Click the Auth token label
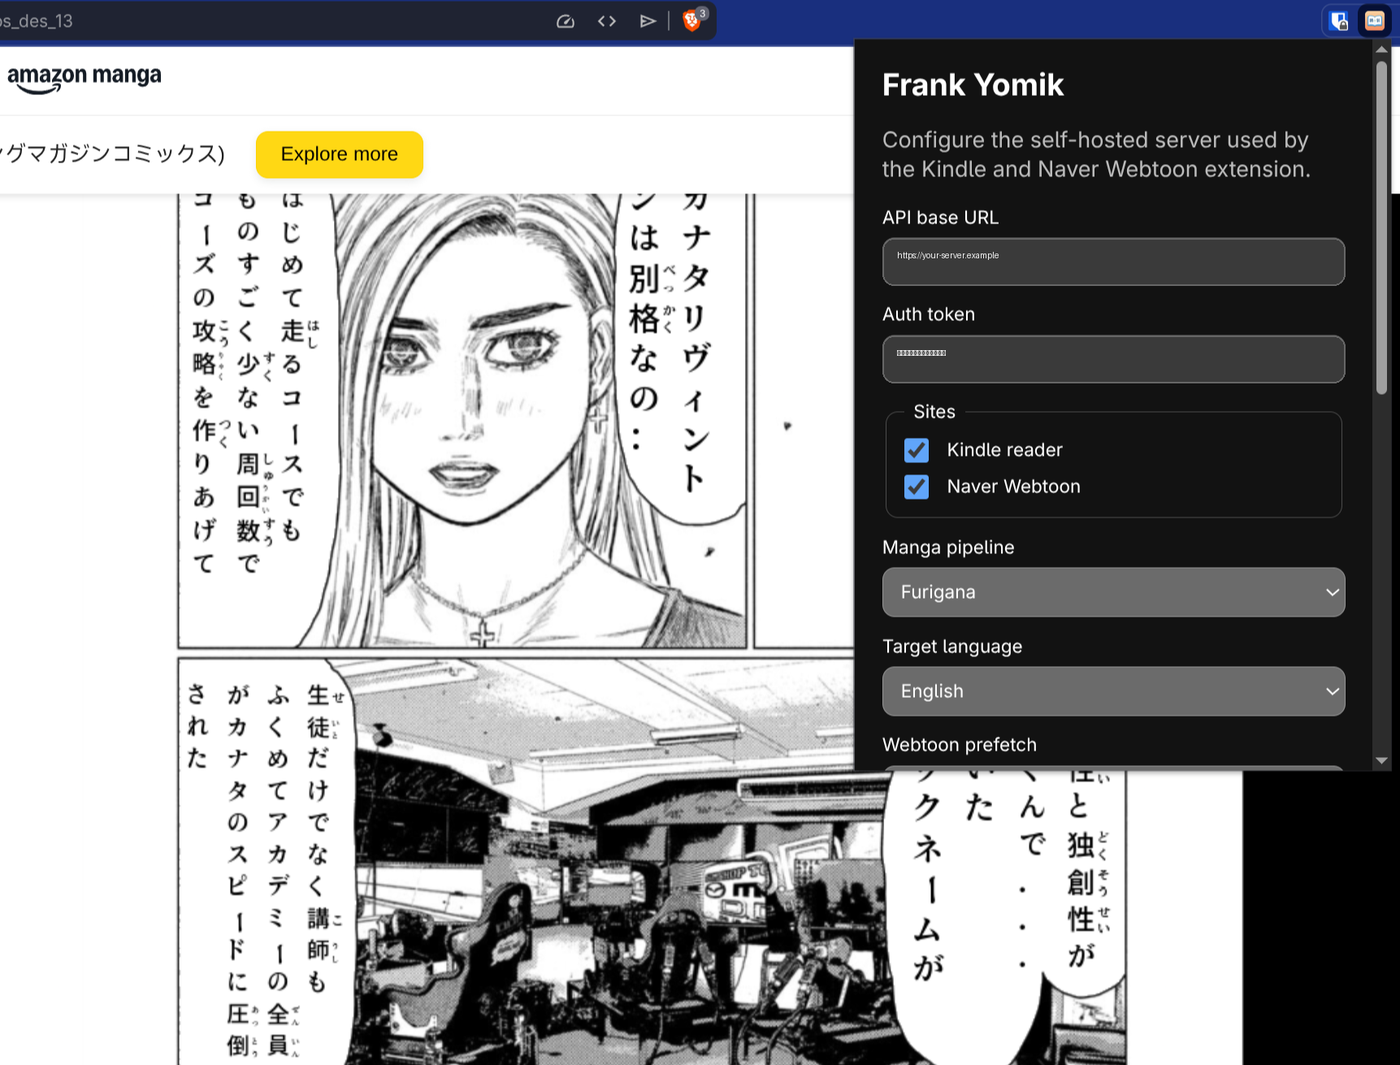The height and width of the screenshot is (1065, 1400). click(x=928, y=314)
